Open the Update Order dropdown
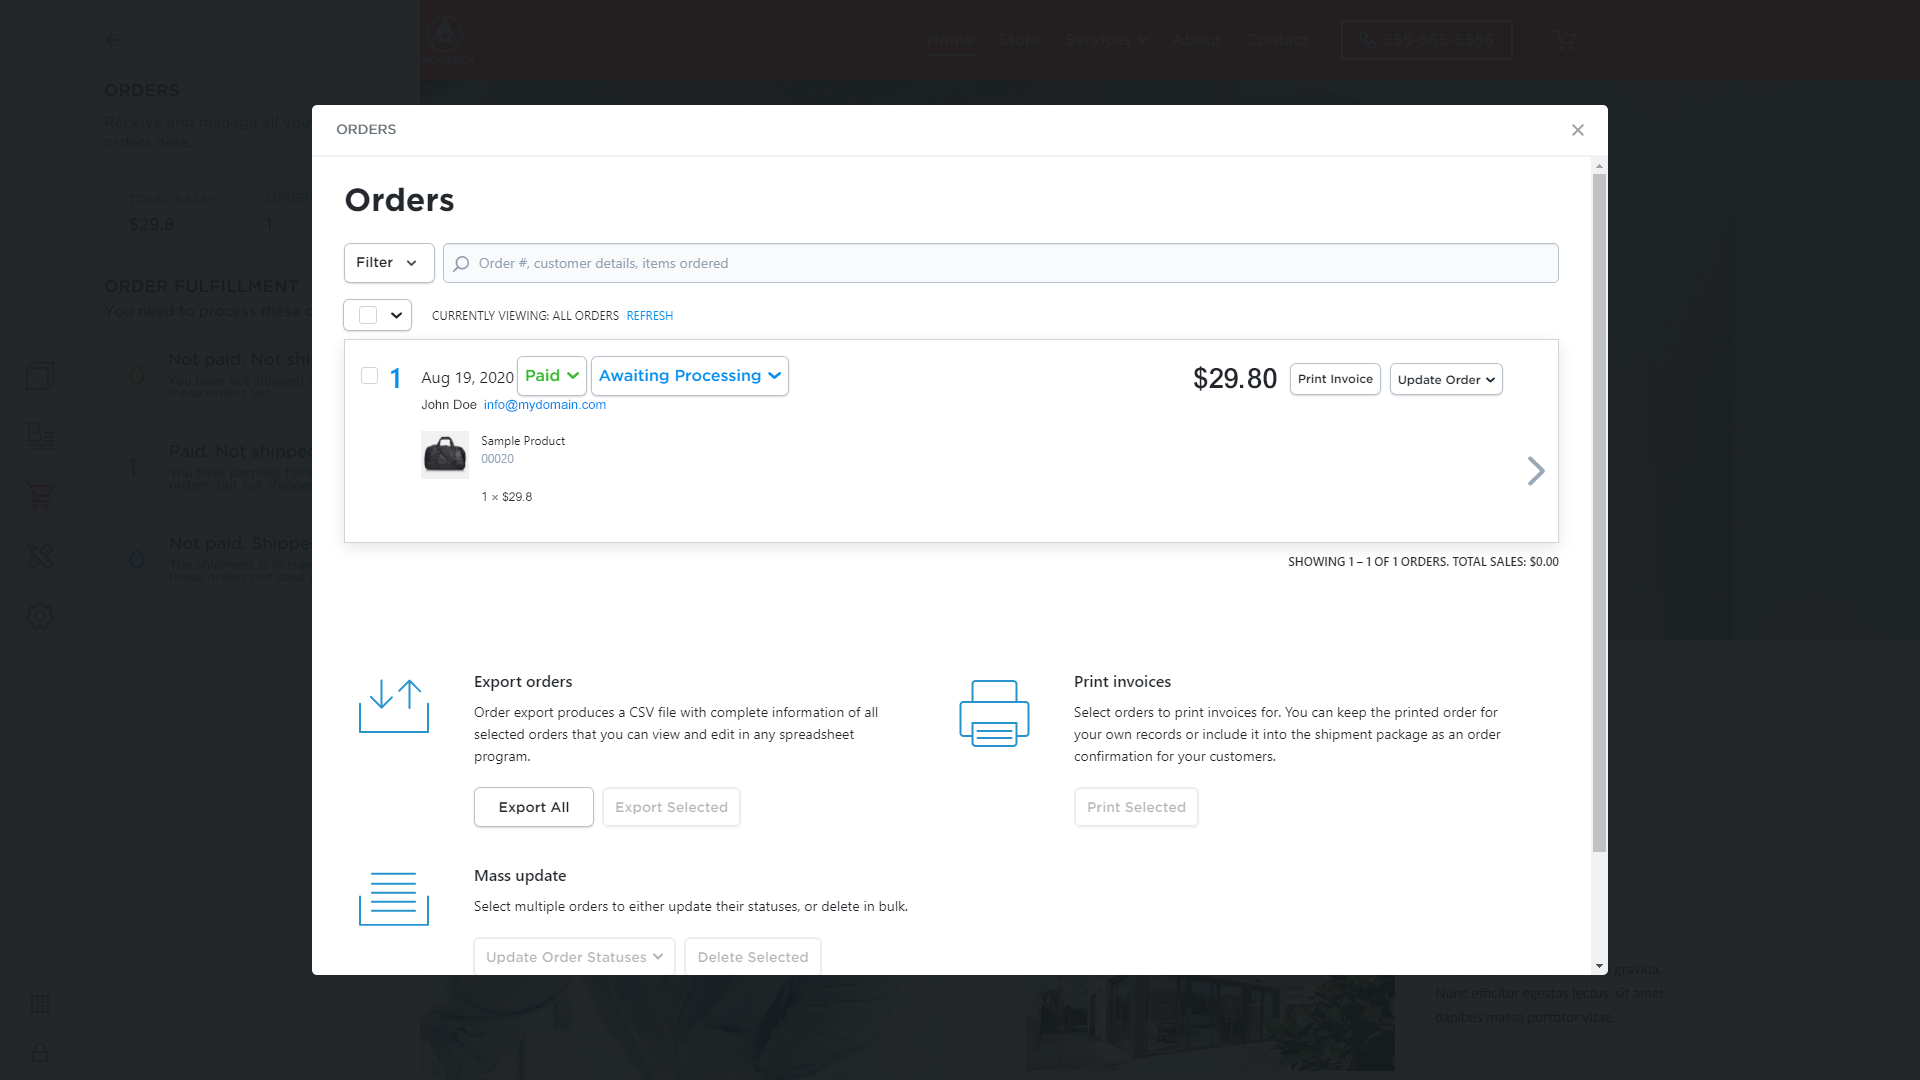Image resolution: width=1920 pixels, height=1080 pixels. pyautogui.click(x=1446, y=379)
